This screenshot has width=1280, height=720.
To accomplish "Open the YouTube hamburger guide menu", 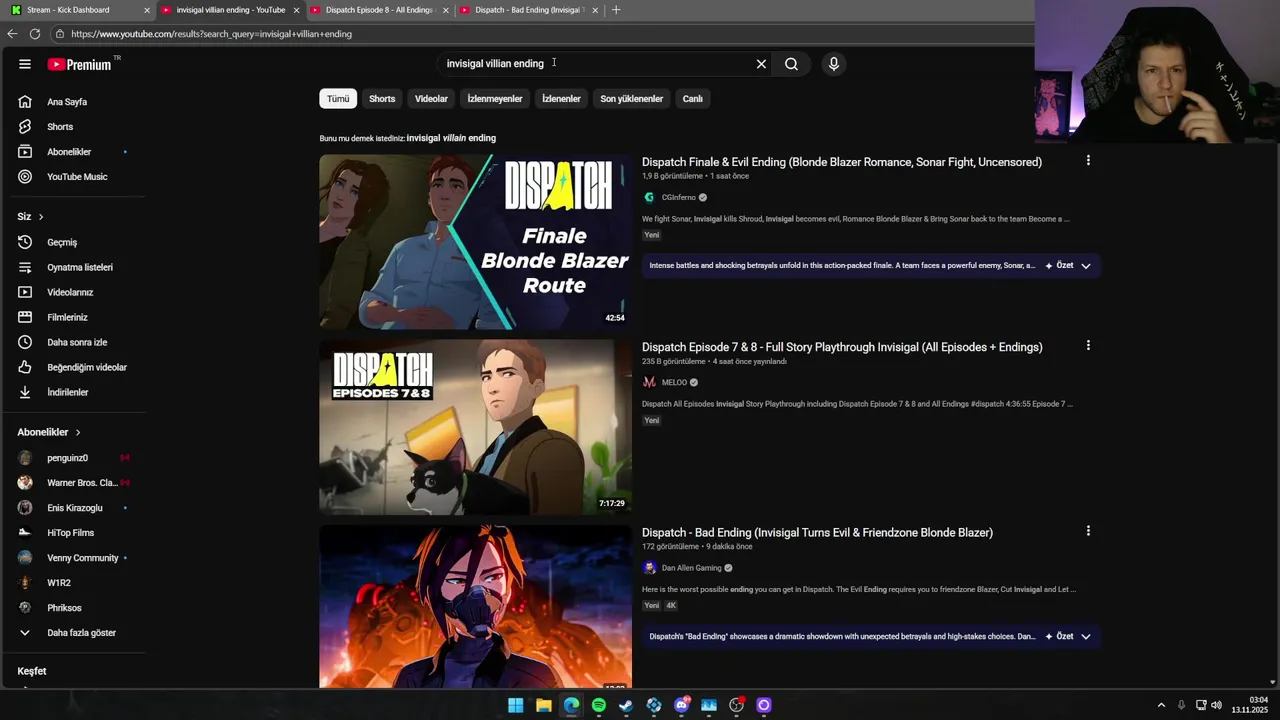I will (25, 64).
